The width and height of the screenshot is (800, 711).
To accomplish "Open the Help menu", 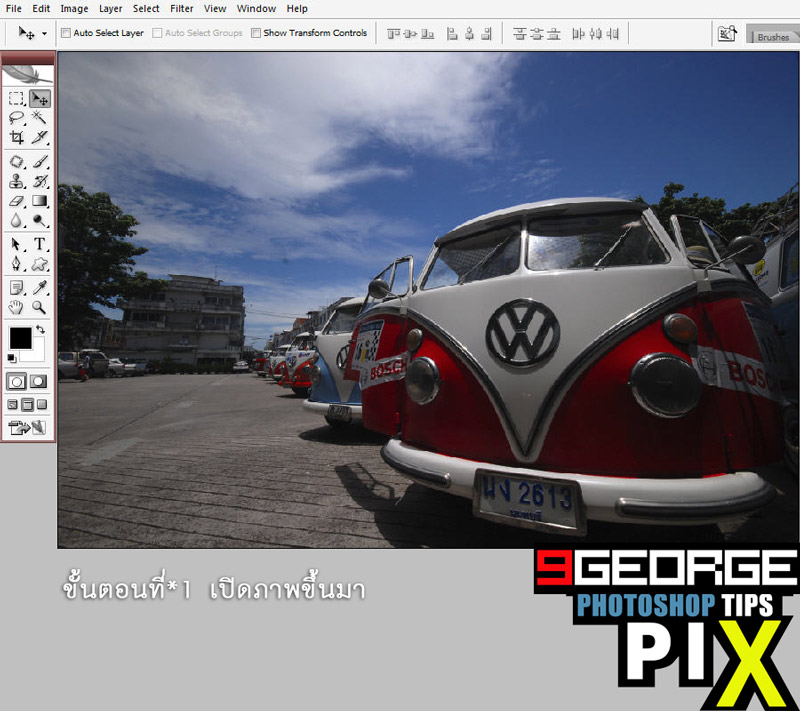I will pos(297,9).
